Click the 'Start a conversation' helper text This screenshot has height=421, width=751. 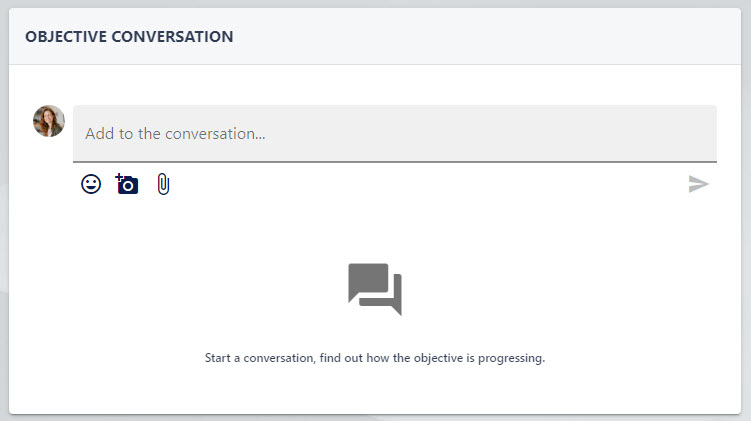[375, 358]
